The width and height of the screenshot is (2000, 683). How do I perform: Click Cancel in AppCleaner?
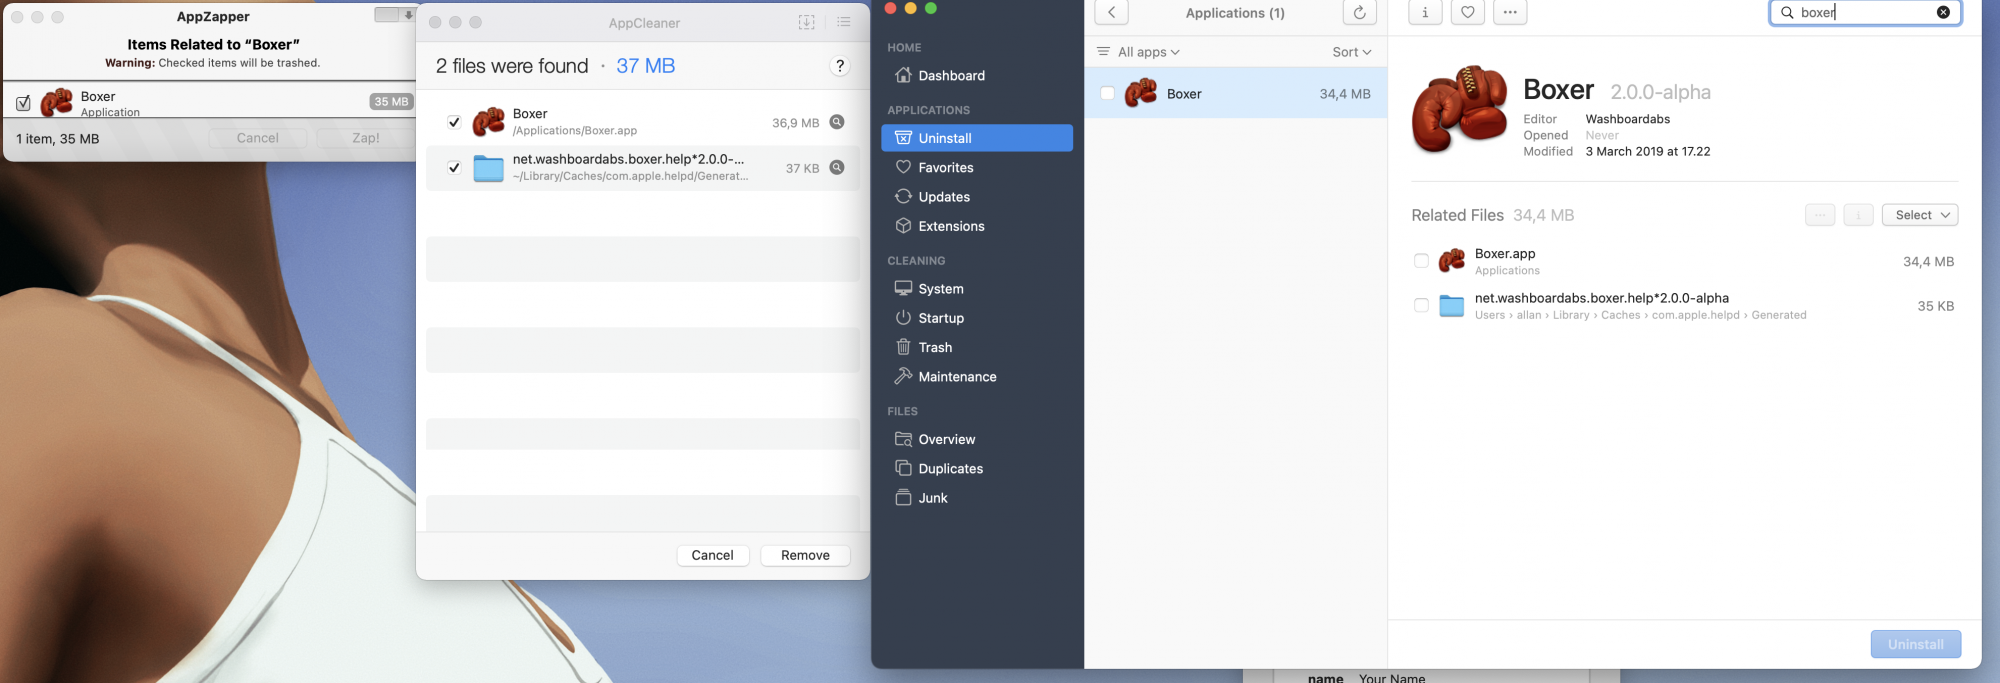[712, 555]
